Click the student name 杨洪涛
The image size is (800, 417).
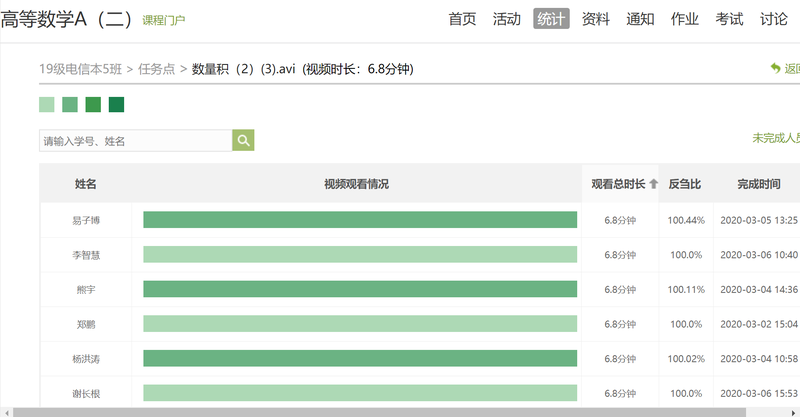click(86, 359)
